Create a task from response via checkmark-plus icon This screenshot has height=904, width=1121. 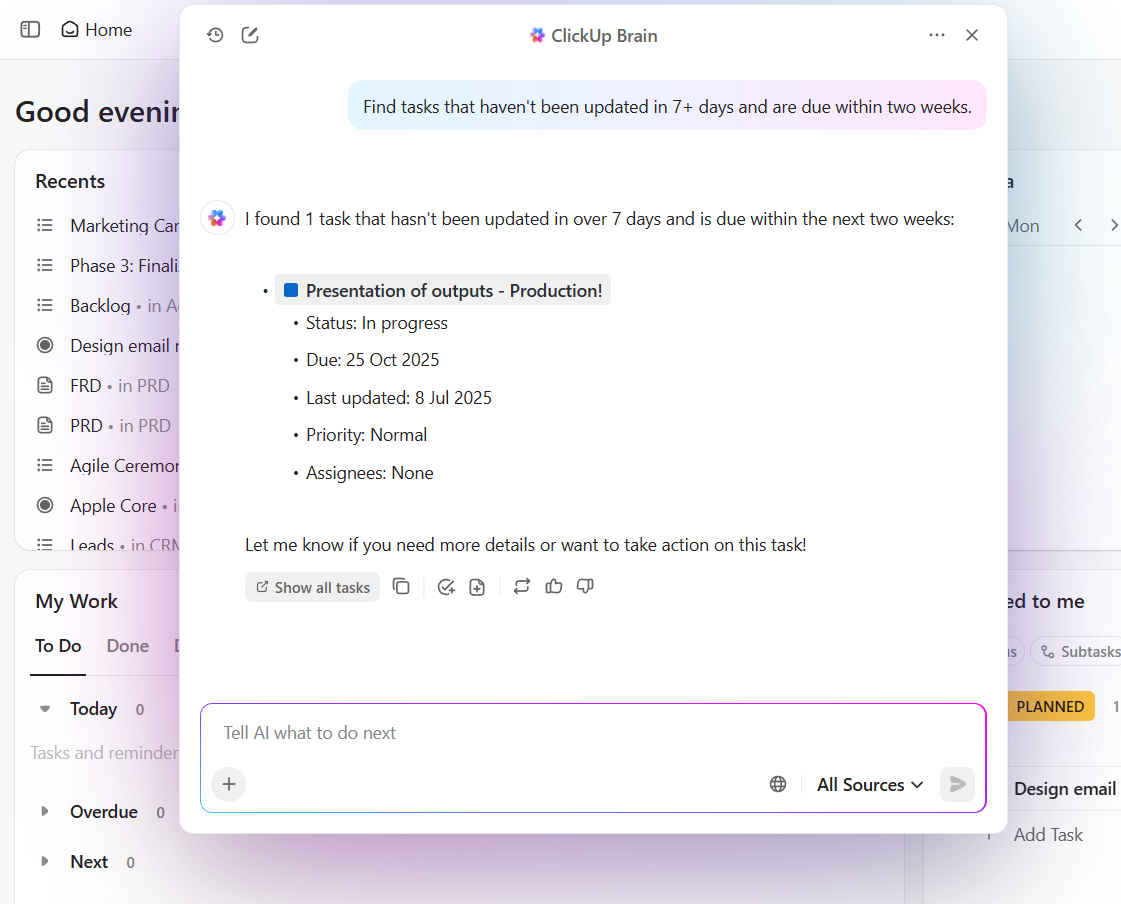pyautogui.click(x=446, y=587)
